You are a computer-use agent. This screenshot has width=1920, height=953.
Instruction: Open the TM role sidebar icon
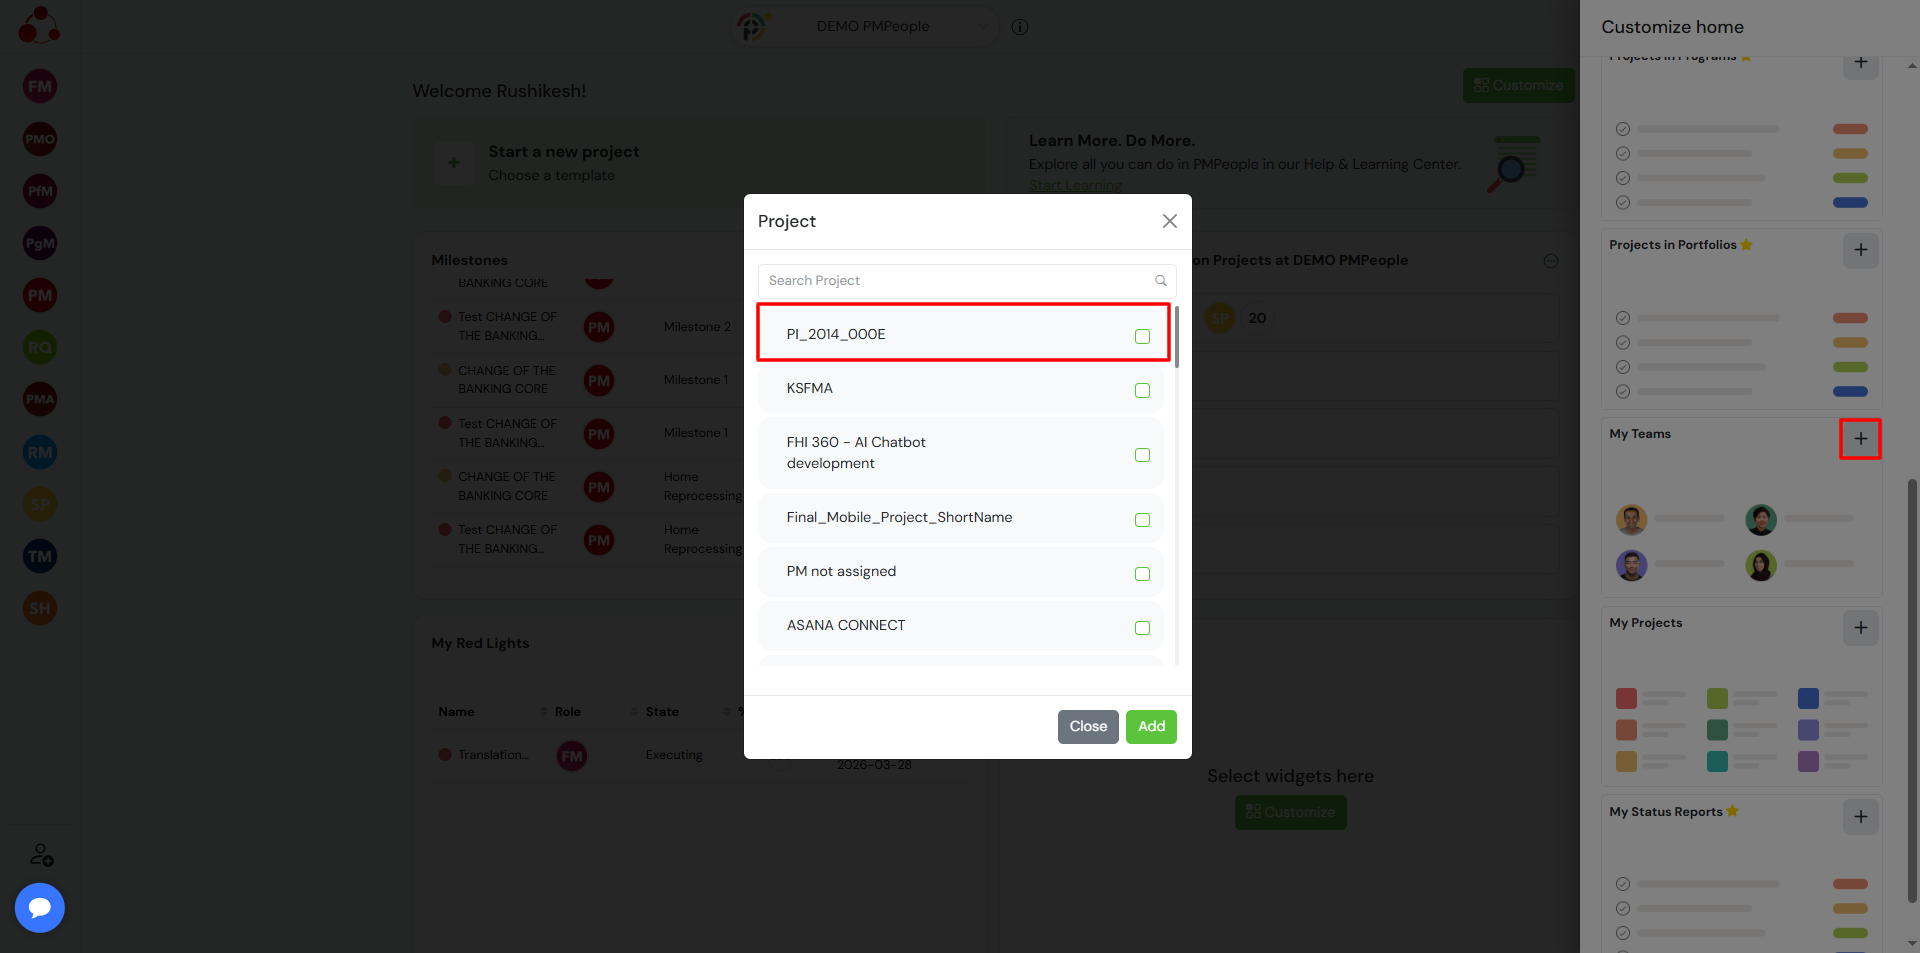point(40,556)
